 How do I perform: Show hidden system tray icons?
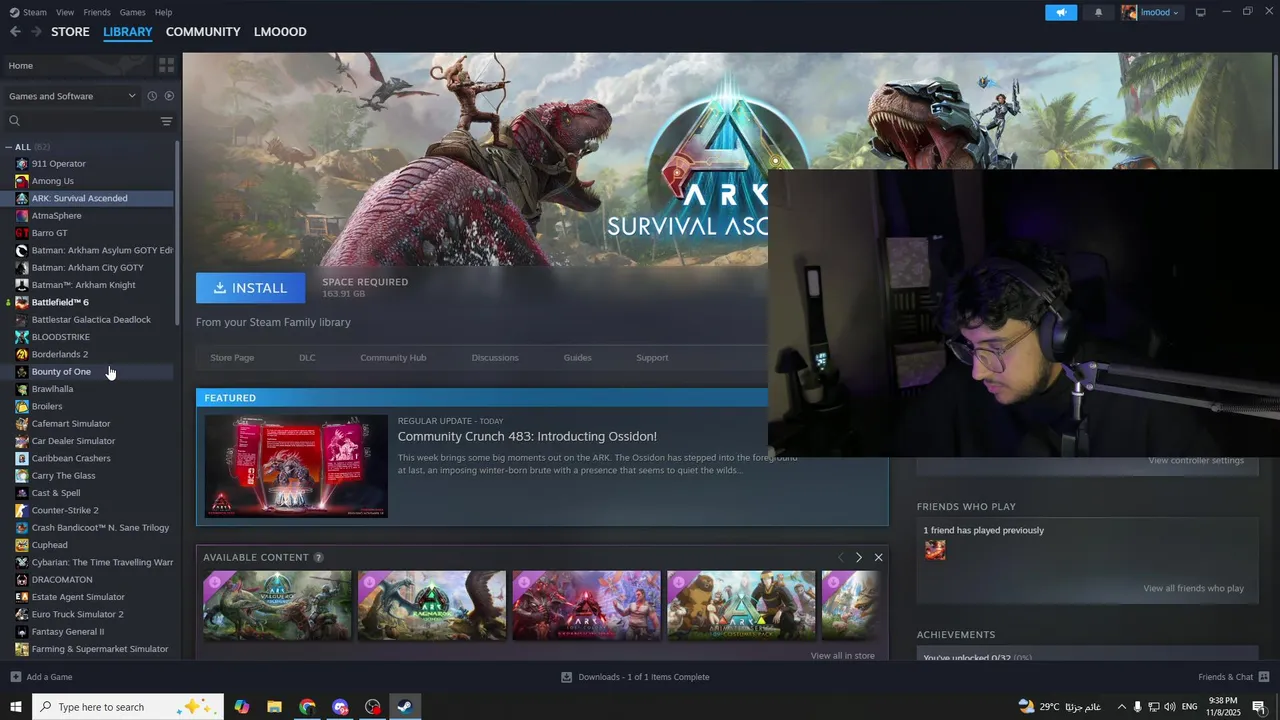(x=1121, y=707)
